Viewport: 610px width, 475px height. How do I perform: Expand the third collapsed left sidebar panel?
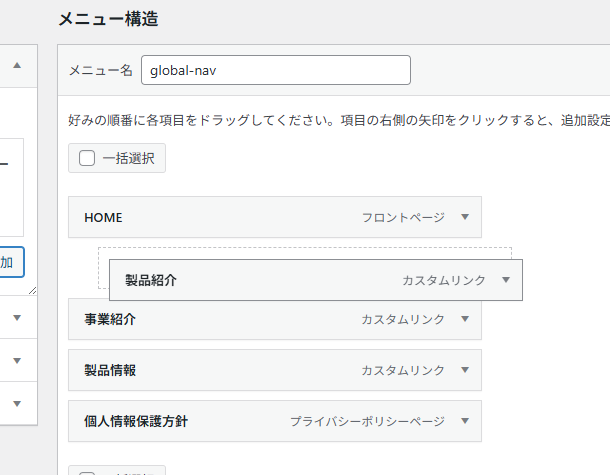17,402
